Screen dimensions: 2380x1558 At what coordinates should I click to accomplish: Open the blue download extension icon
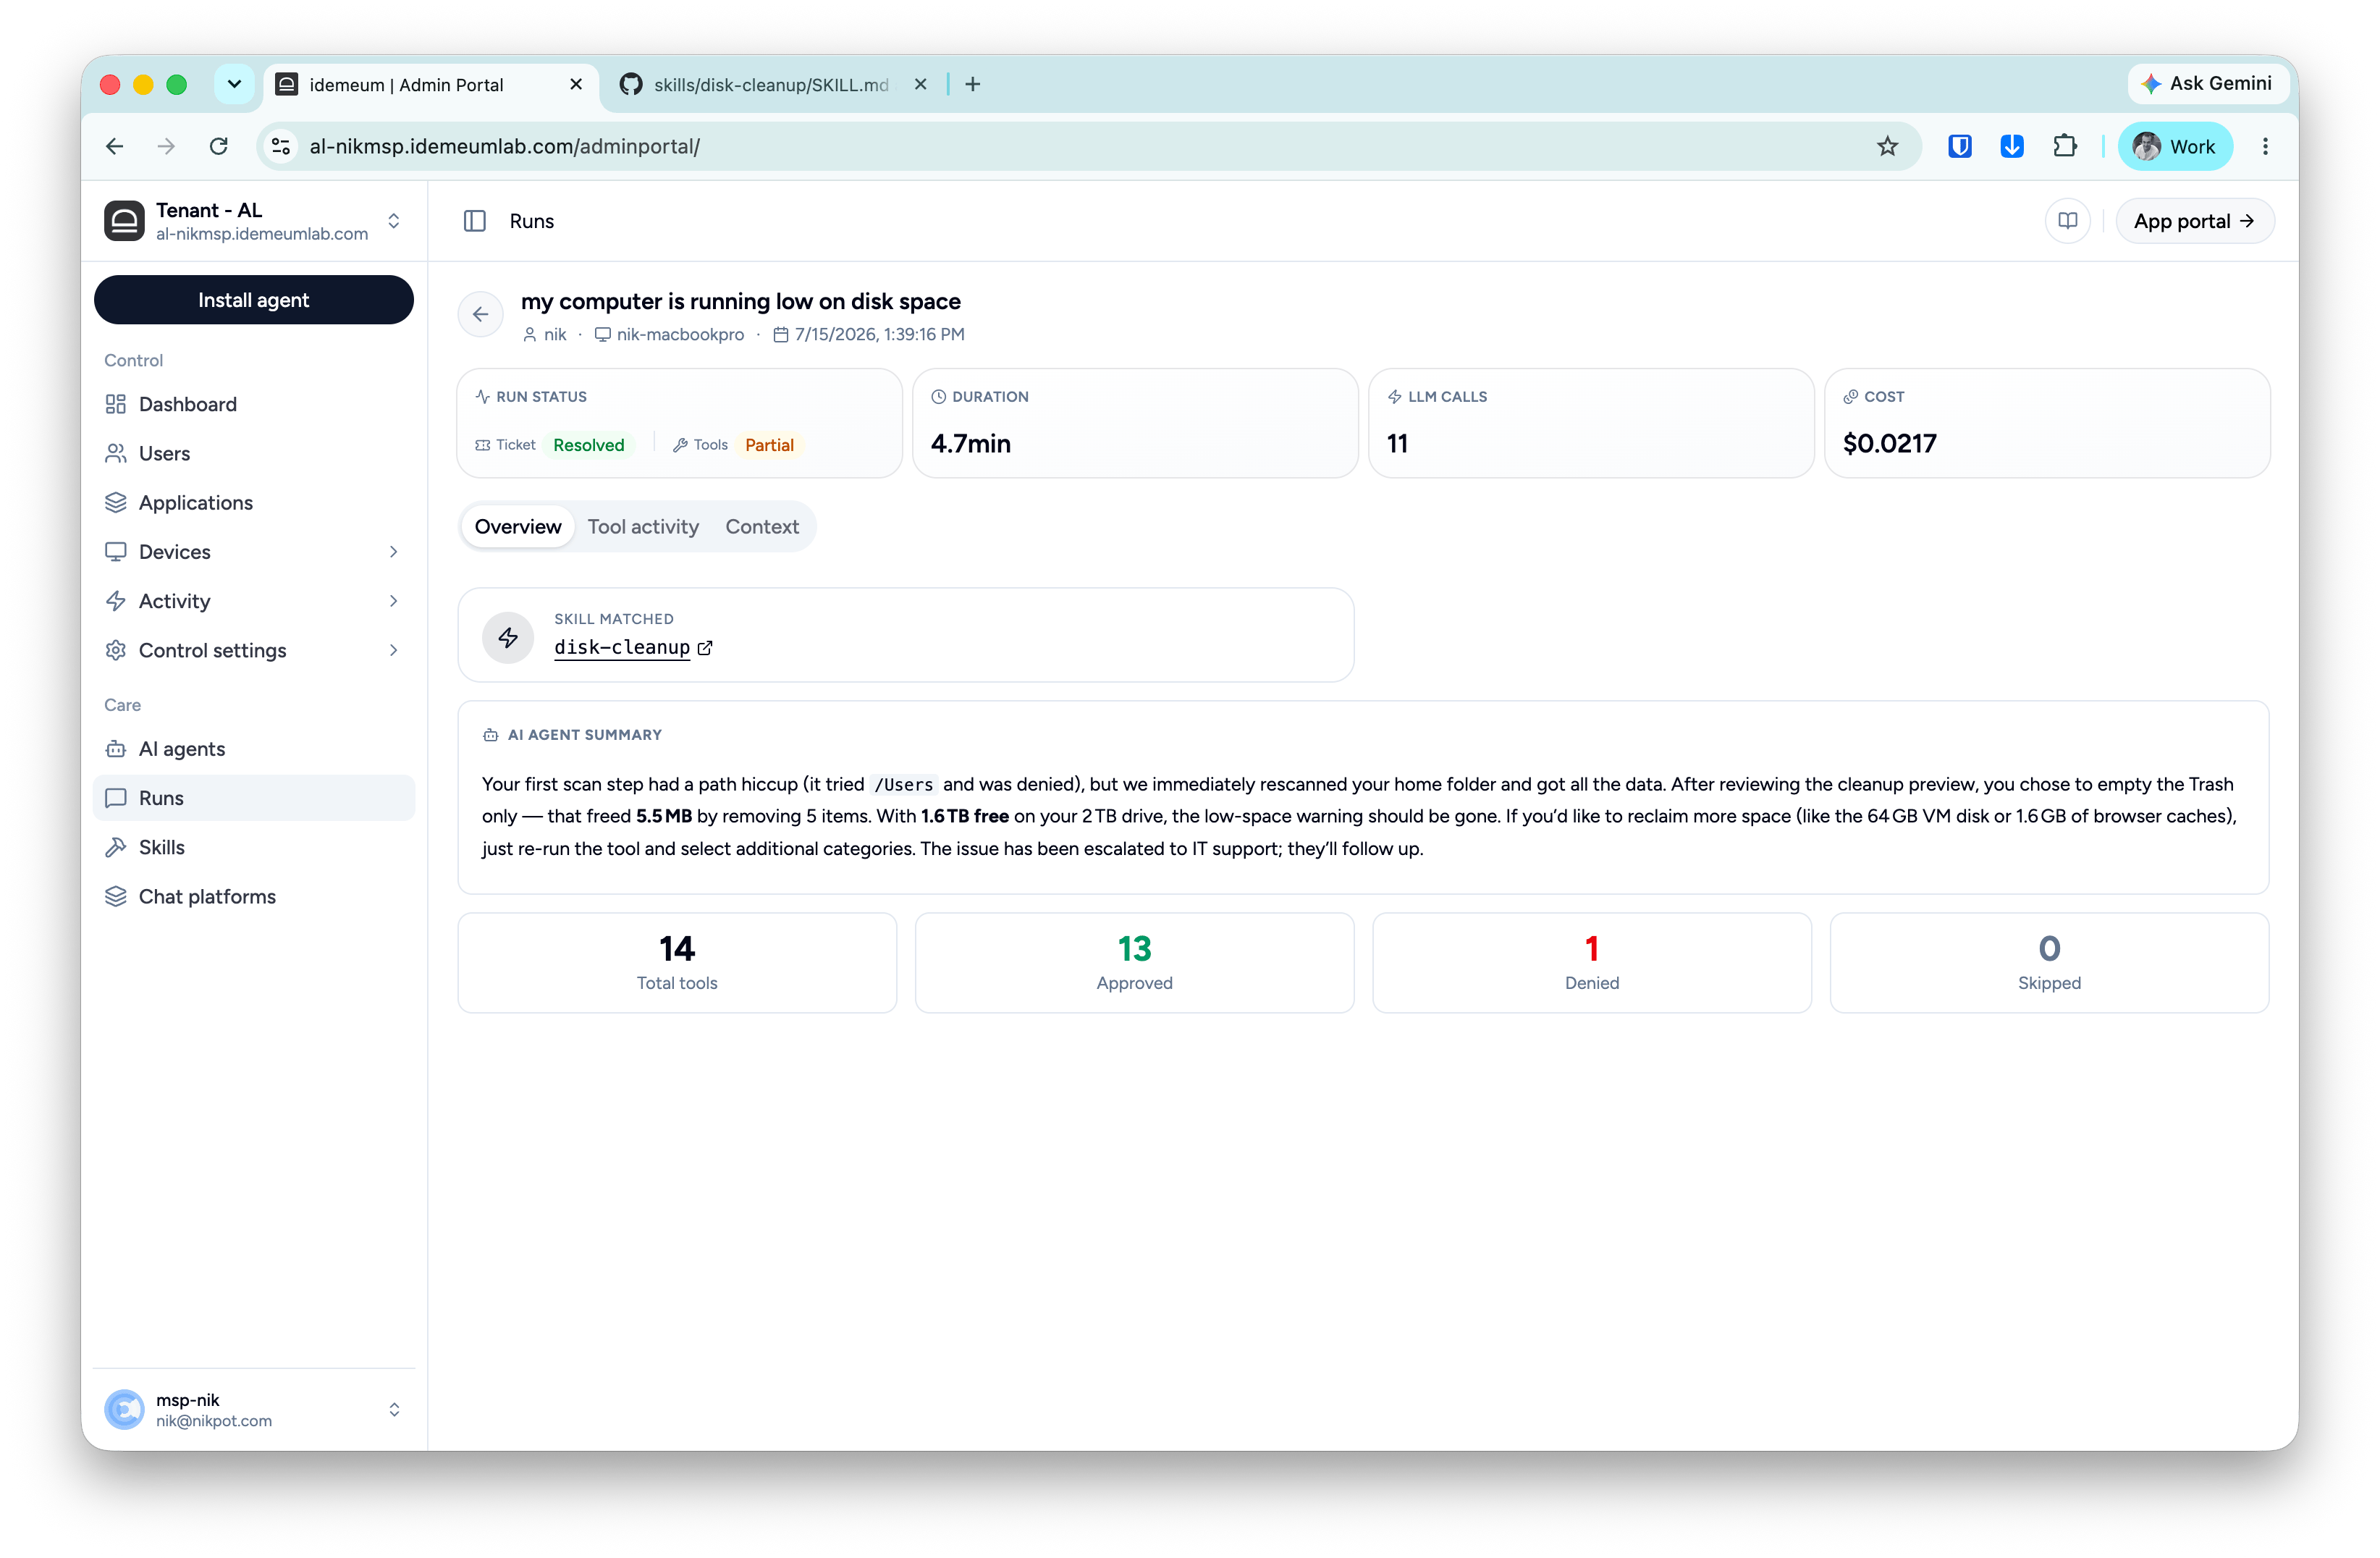click(2011, 146)
